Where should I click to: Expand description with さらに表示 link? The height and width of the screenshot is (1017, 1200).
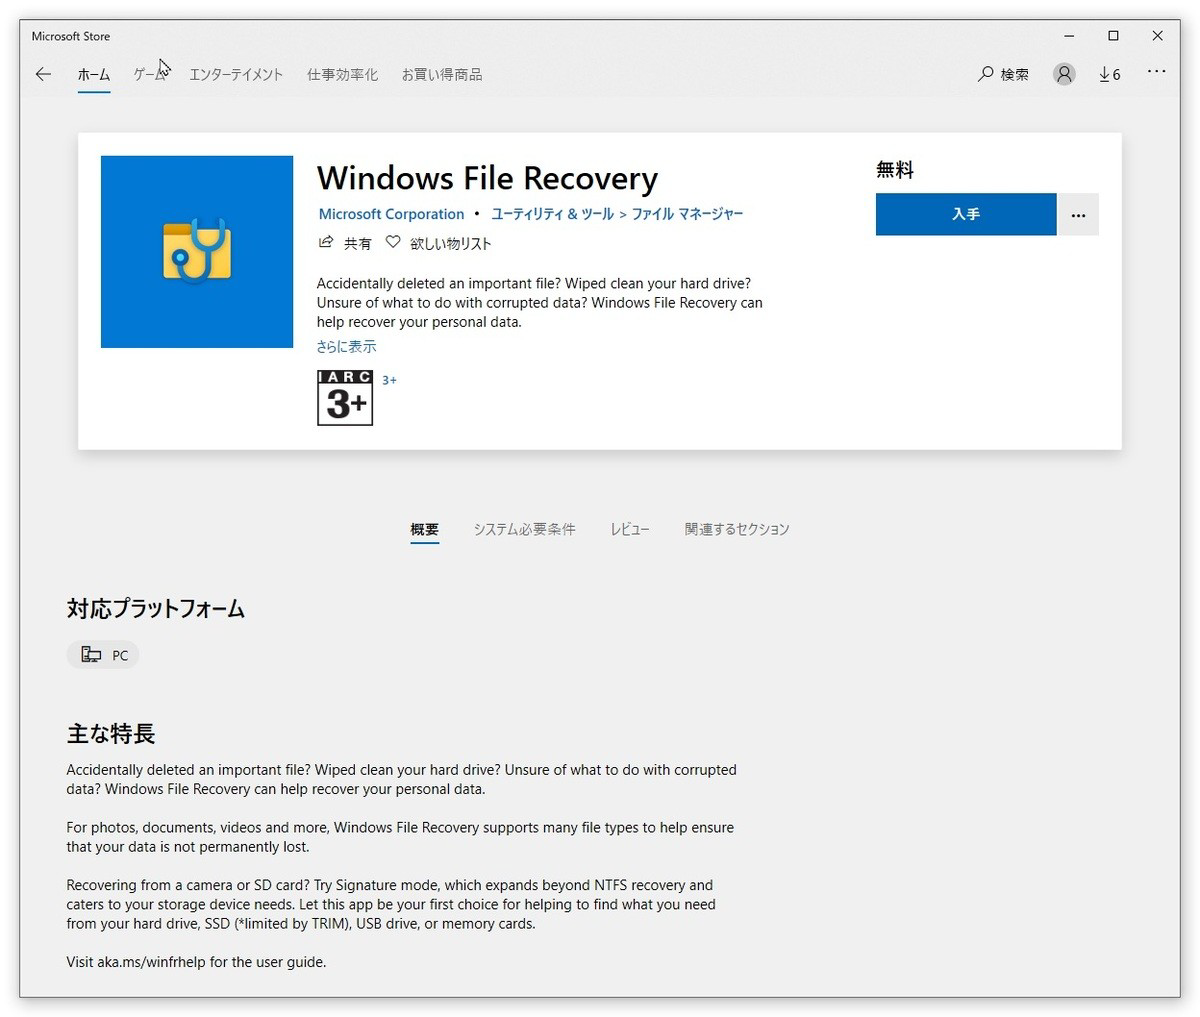pos(345,346)
